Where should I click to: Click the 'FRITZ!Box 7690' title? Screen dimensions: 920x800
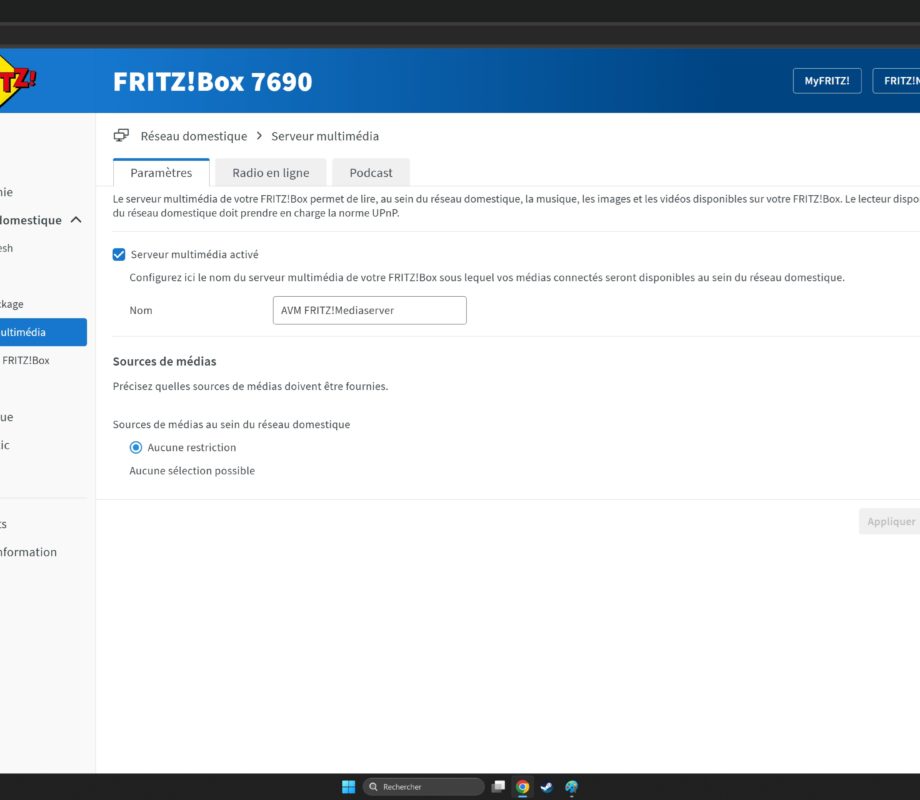(212, 82)
